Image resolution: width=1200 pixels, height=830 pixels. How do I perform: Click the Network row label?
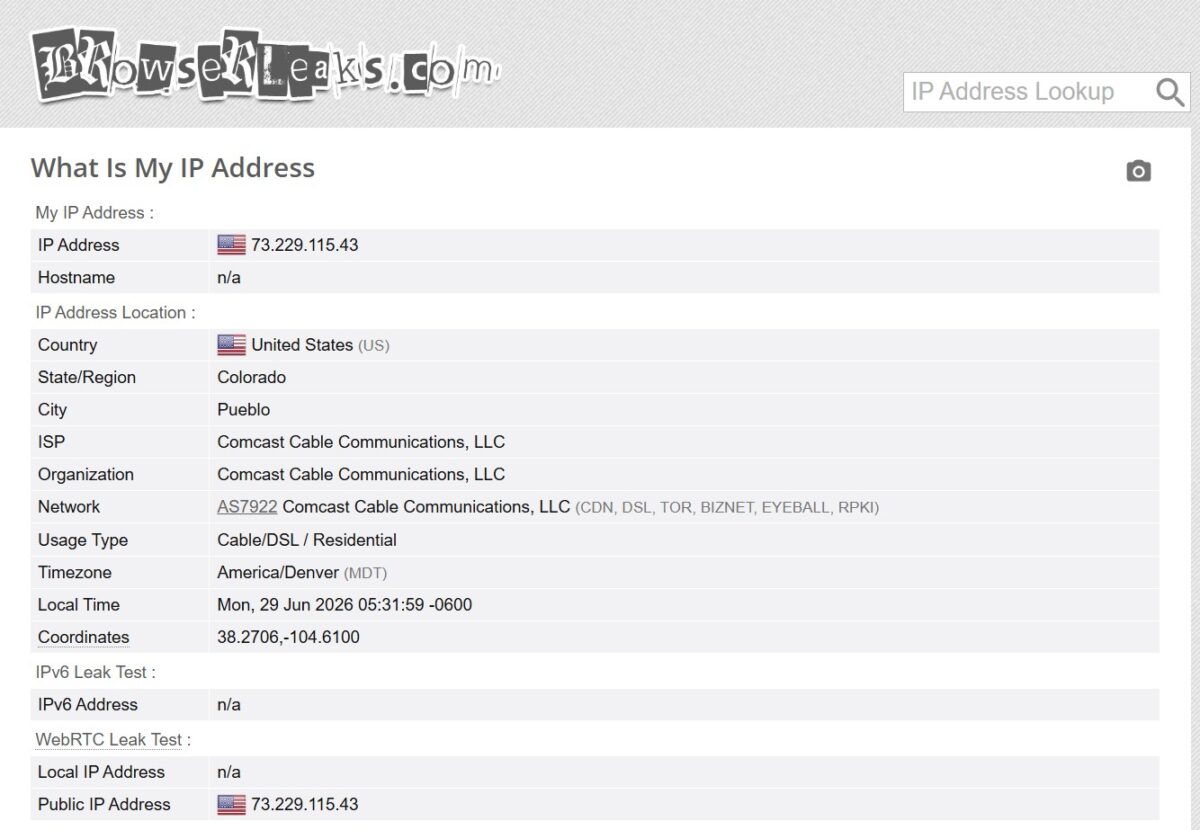pos(69,507)
